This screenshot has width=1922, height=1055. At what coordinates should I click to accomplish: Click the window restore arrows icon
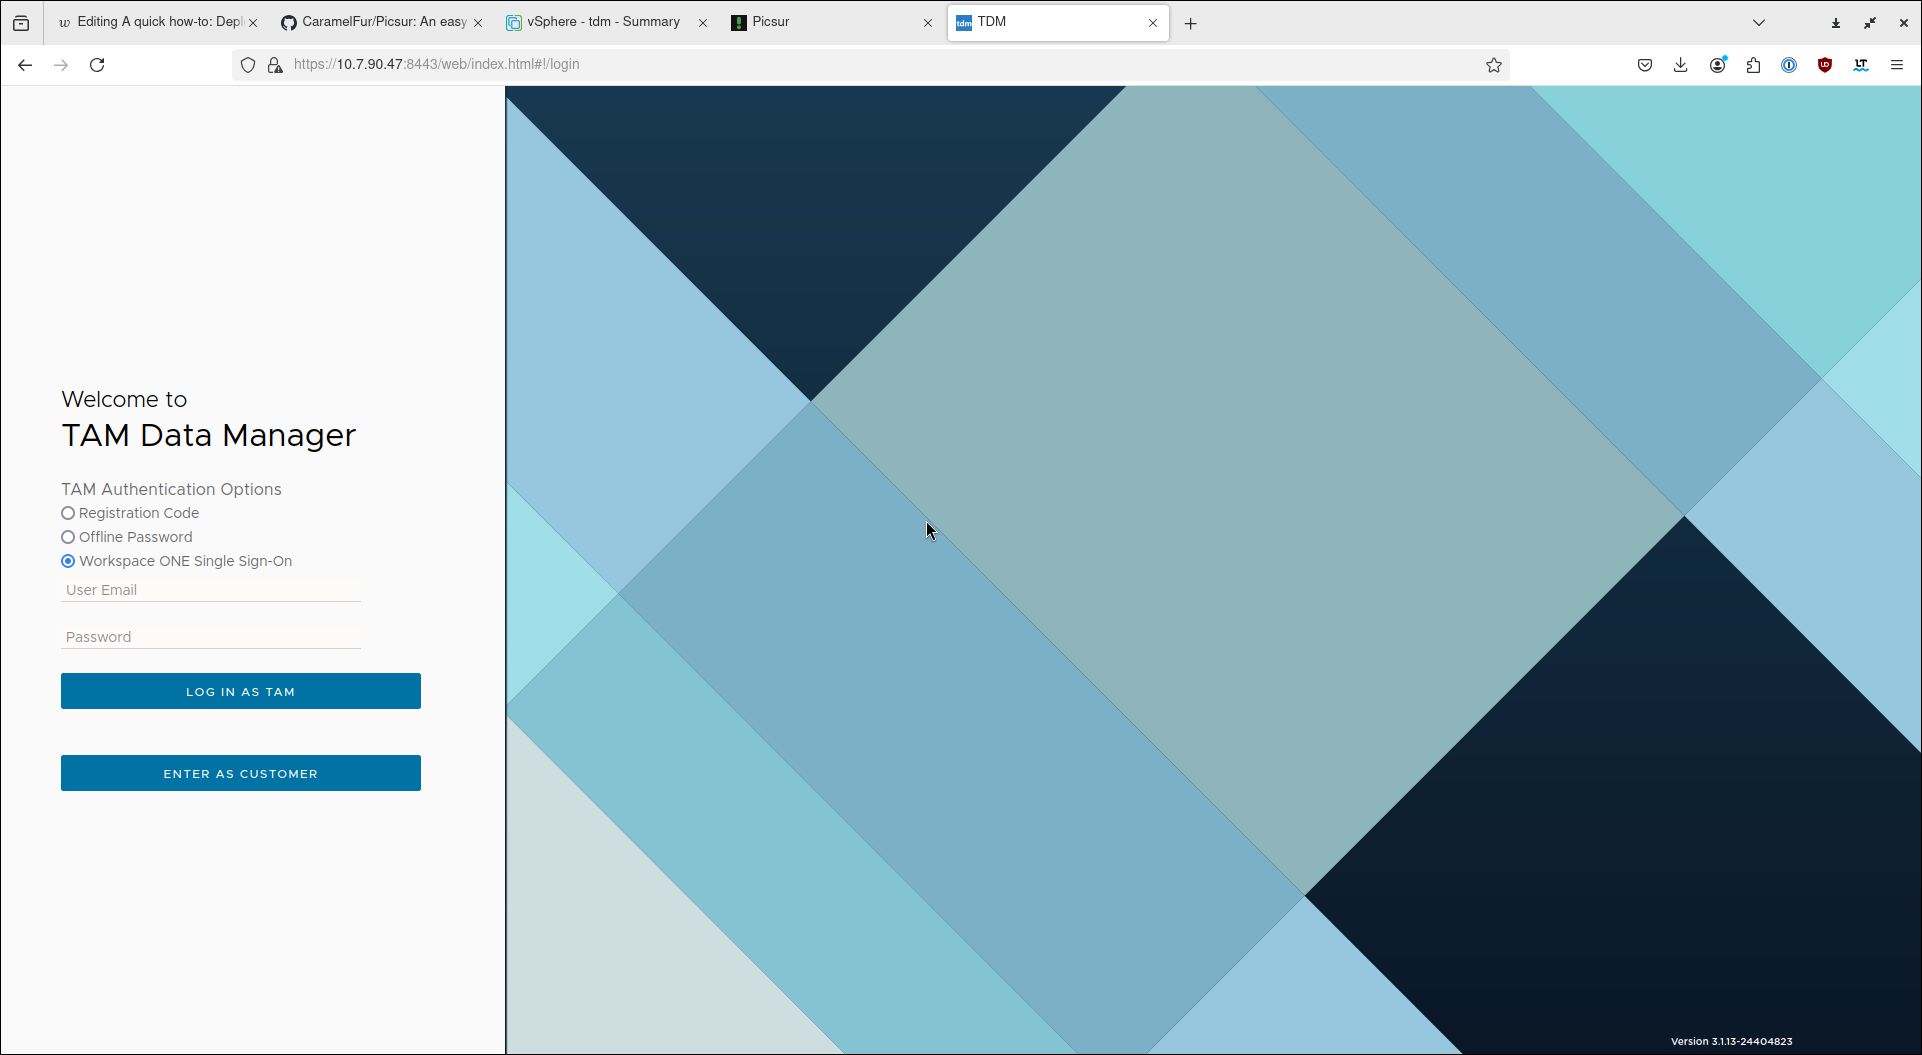pyautogui.click(x=1870, y=23)
